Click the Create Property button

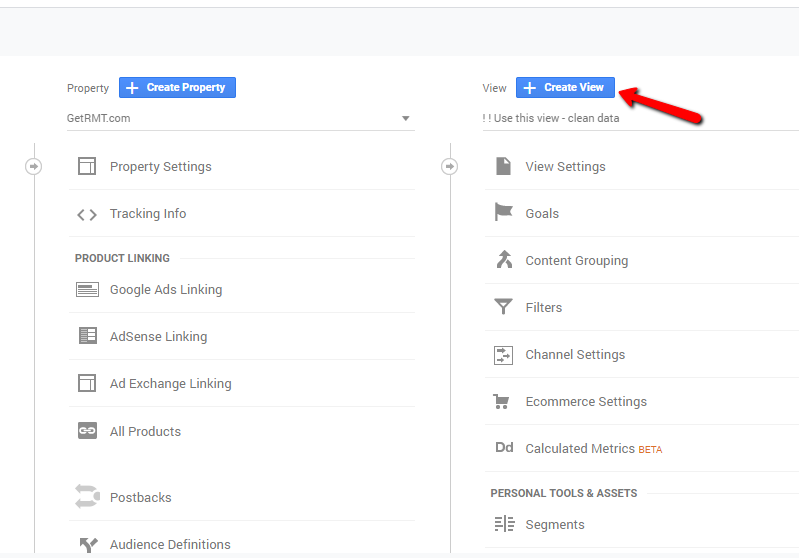(x=177, y=88)
